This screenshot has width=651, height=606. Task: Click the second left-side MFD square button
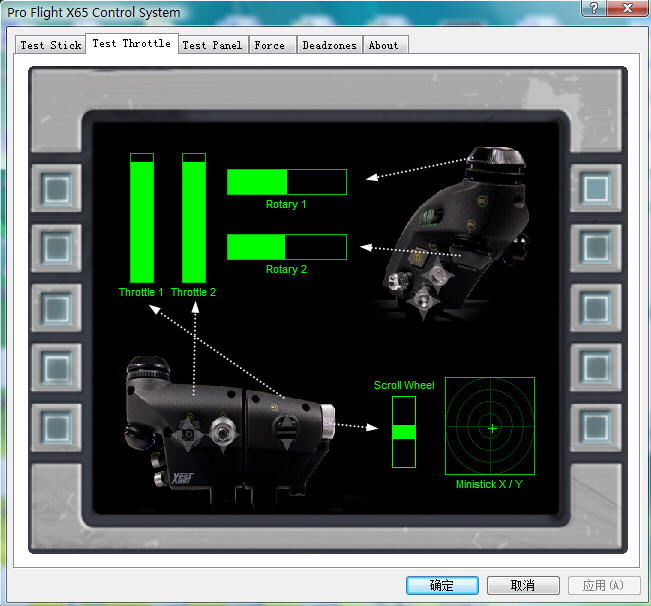[x=56, y=248]
